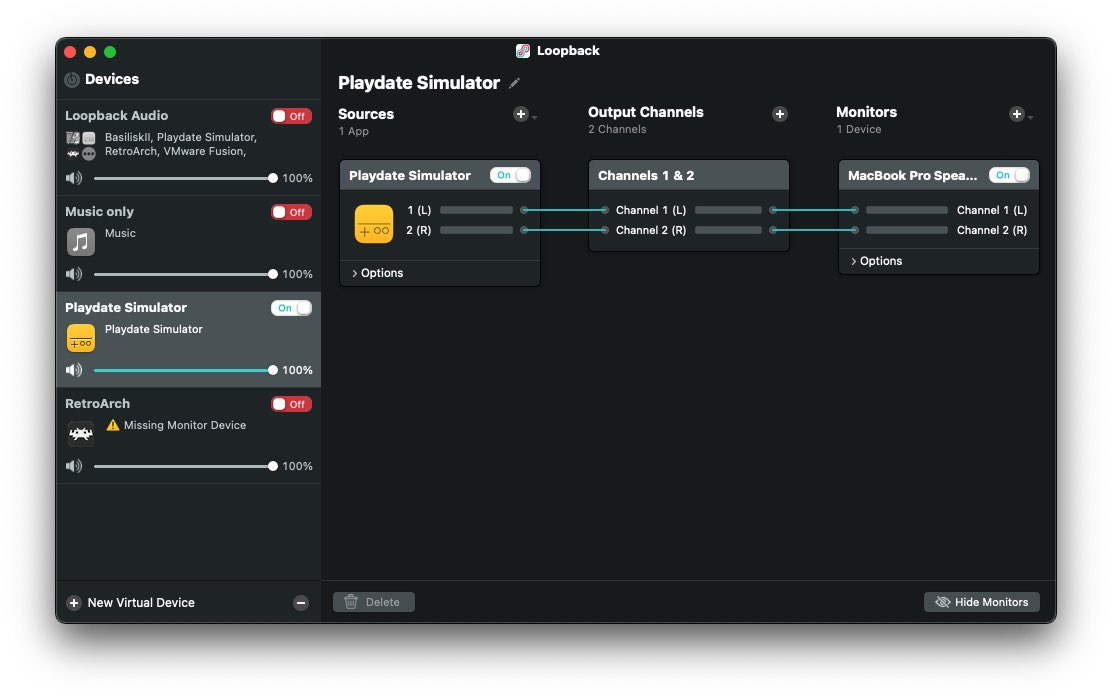Turn on the RetroArch device toggle
This screenshot has width=1112, height=697.
[x=291, y=404]
